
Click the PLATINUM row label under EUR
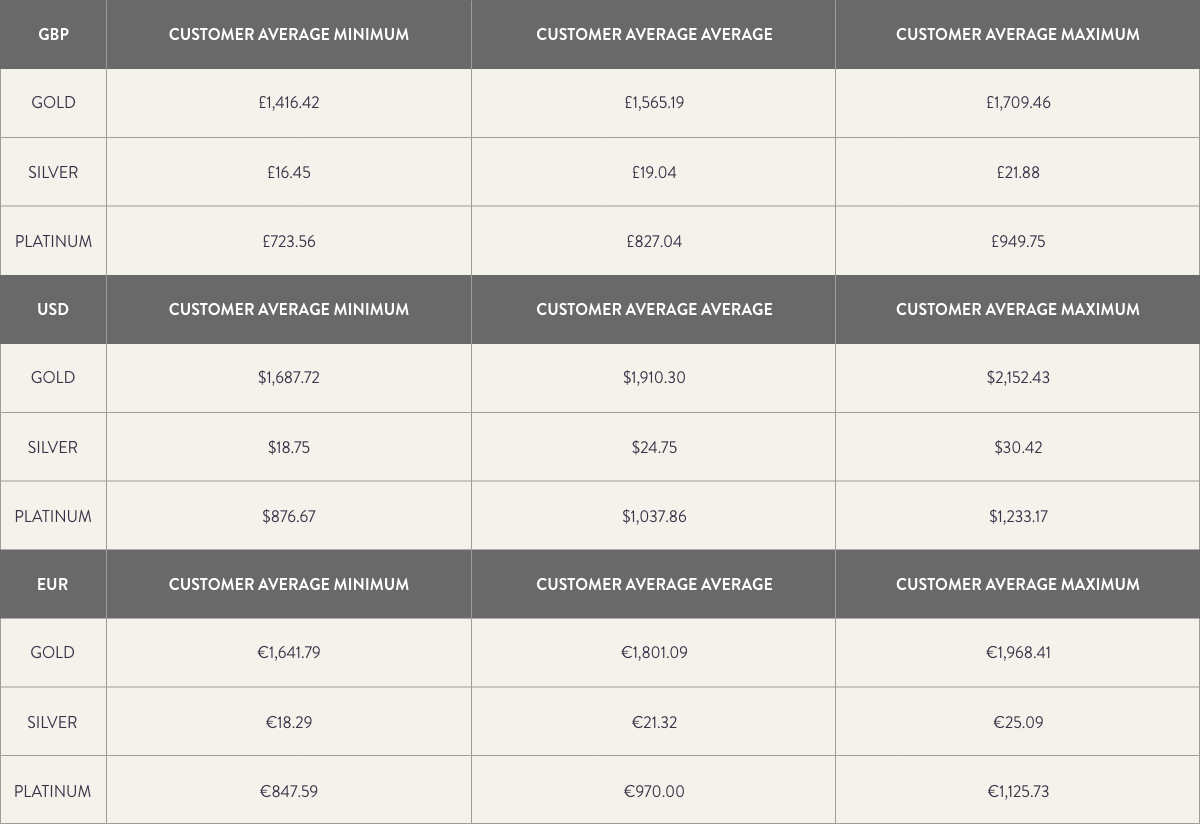click(x=53, y=791)
